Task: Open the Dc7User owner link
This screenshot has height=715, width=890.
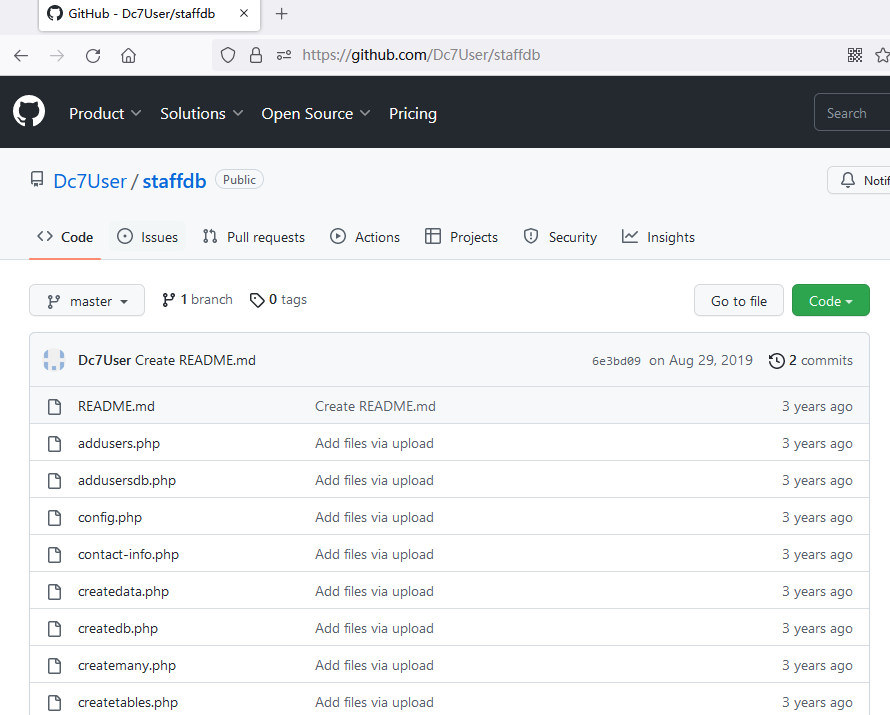Action: coord(90,181)
